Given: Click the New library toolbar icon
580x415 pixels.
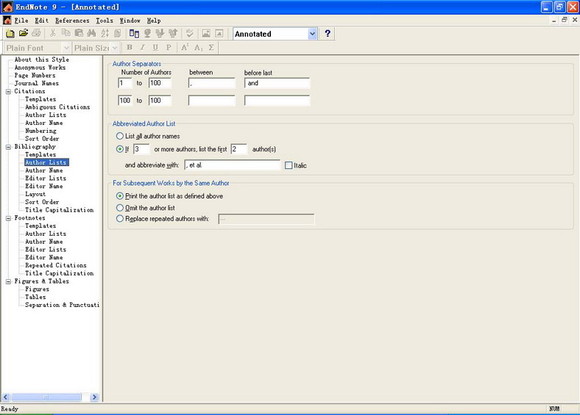Looking at the screenshot, I should pos(10,34).
